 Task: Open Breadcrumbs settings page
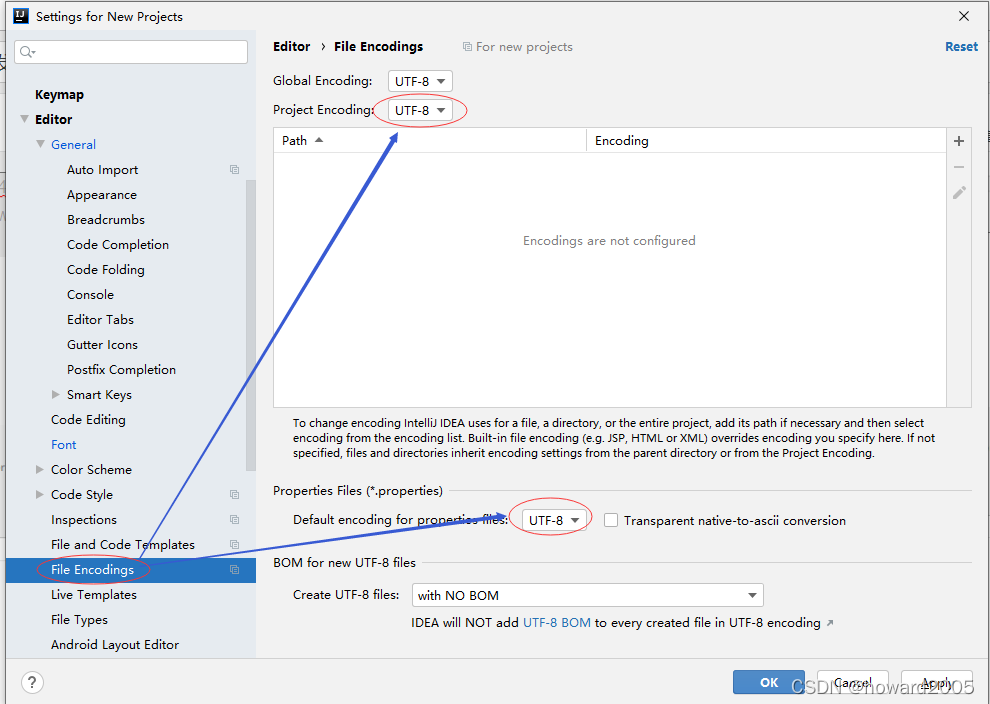click(x=106, y=219)
